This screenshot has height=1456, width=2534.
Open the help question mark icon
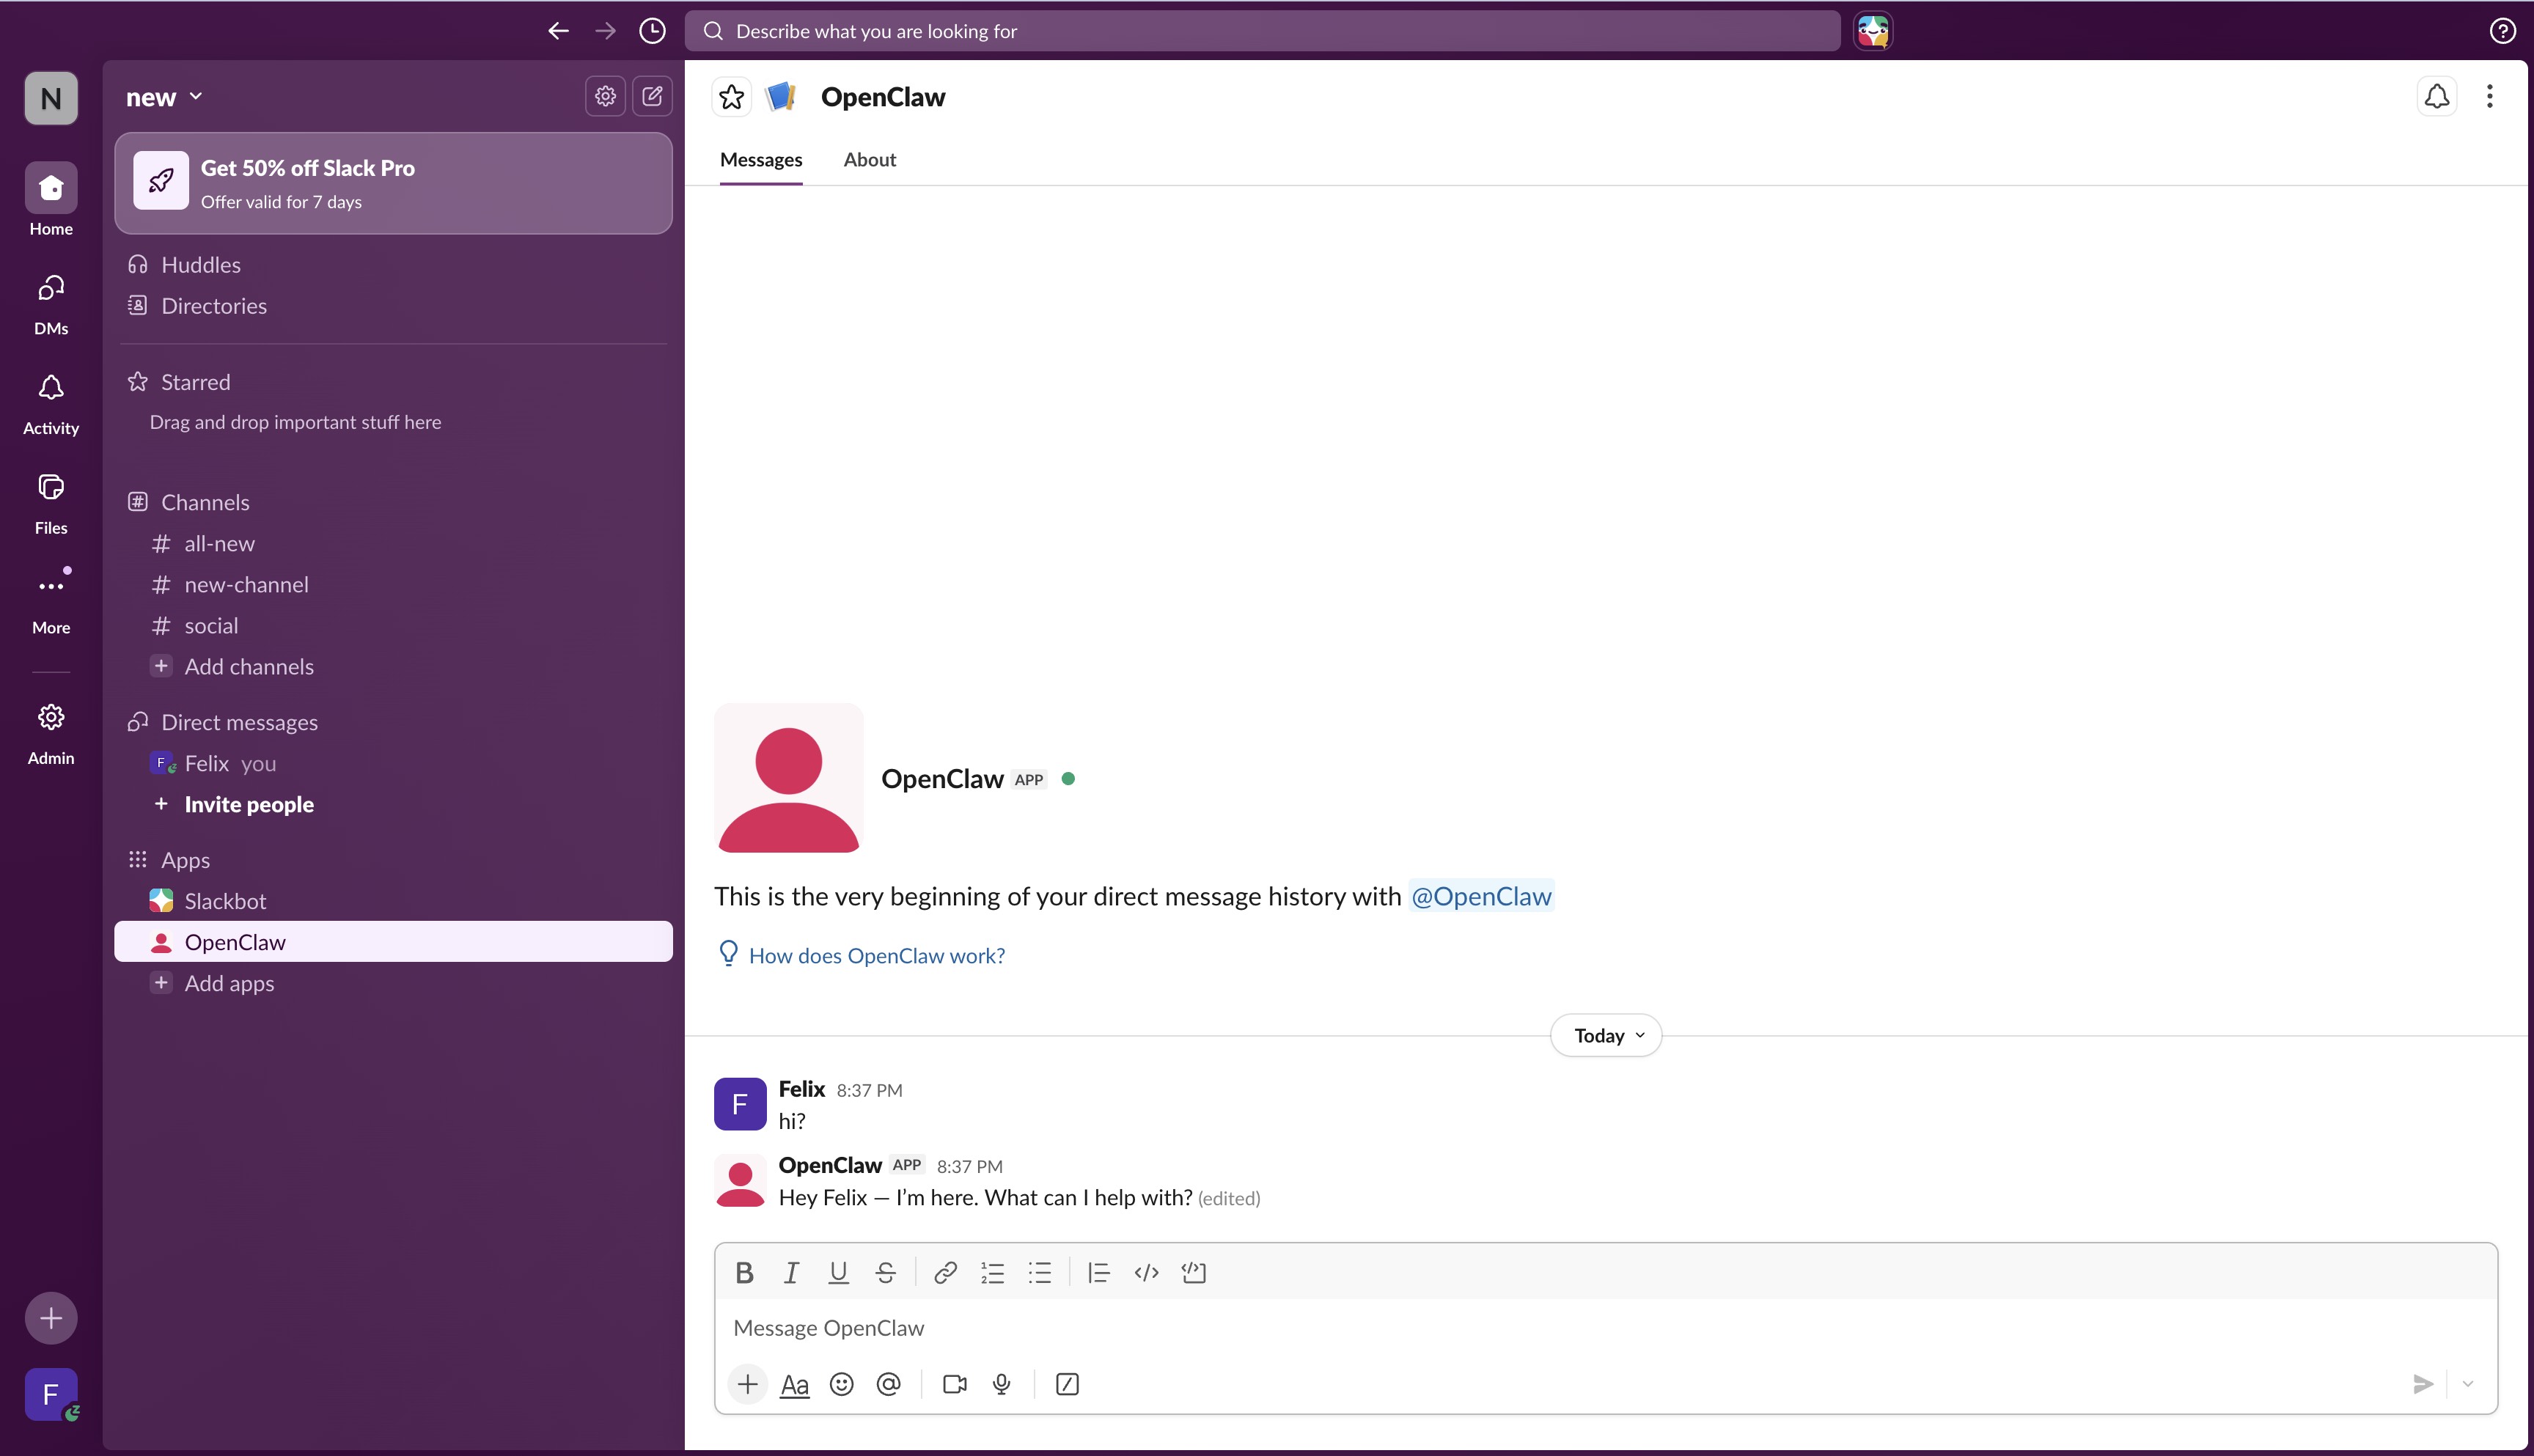point(2502,31)
